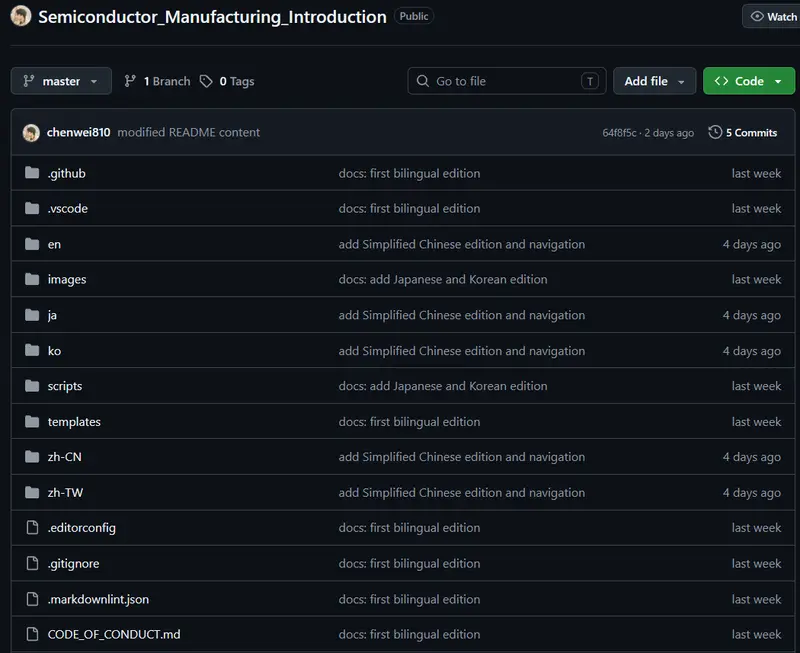Viewport: 800px width, 653px height.
Task: Open the images folder name
Action: point(67,280)
